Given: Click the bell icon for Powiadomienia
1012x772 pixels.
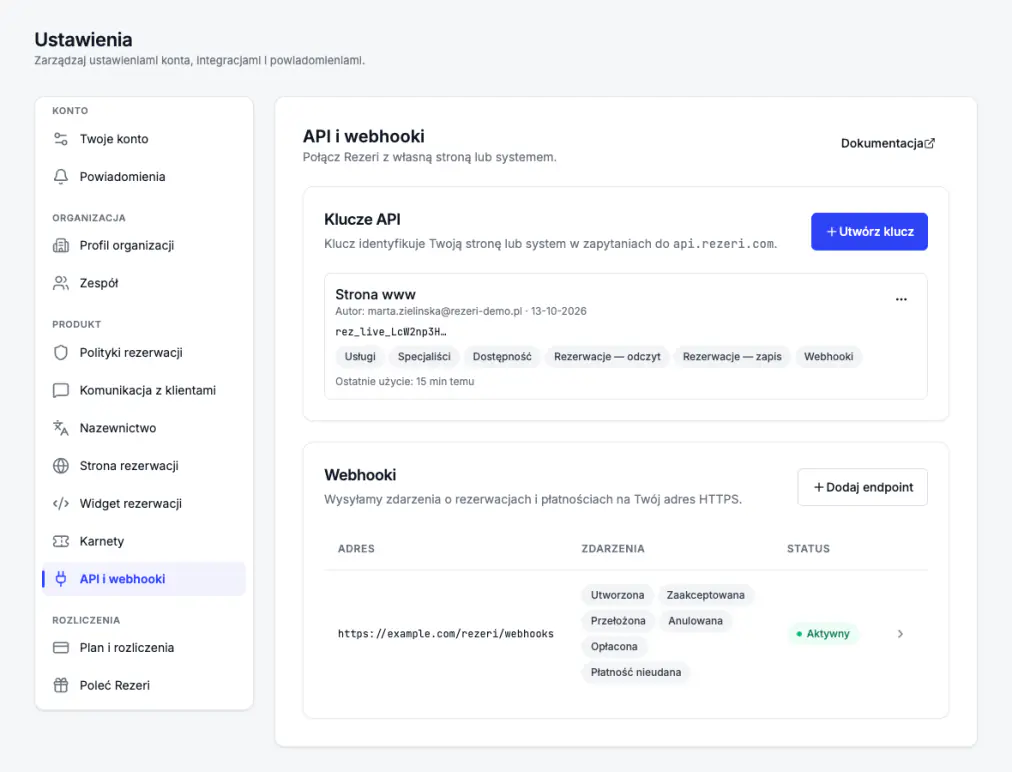Looking at the screenshot, I should point(61,177).
